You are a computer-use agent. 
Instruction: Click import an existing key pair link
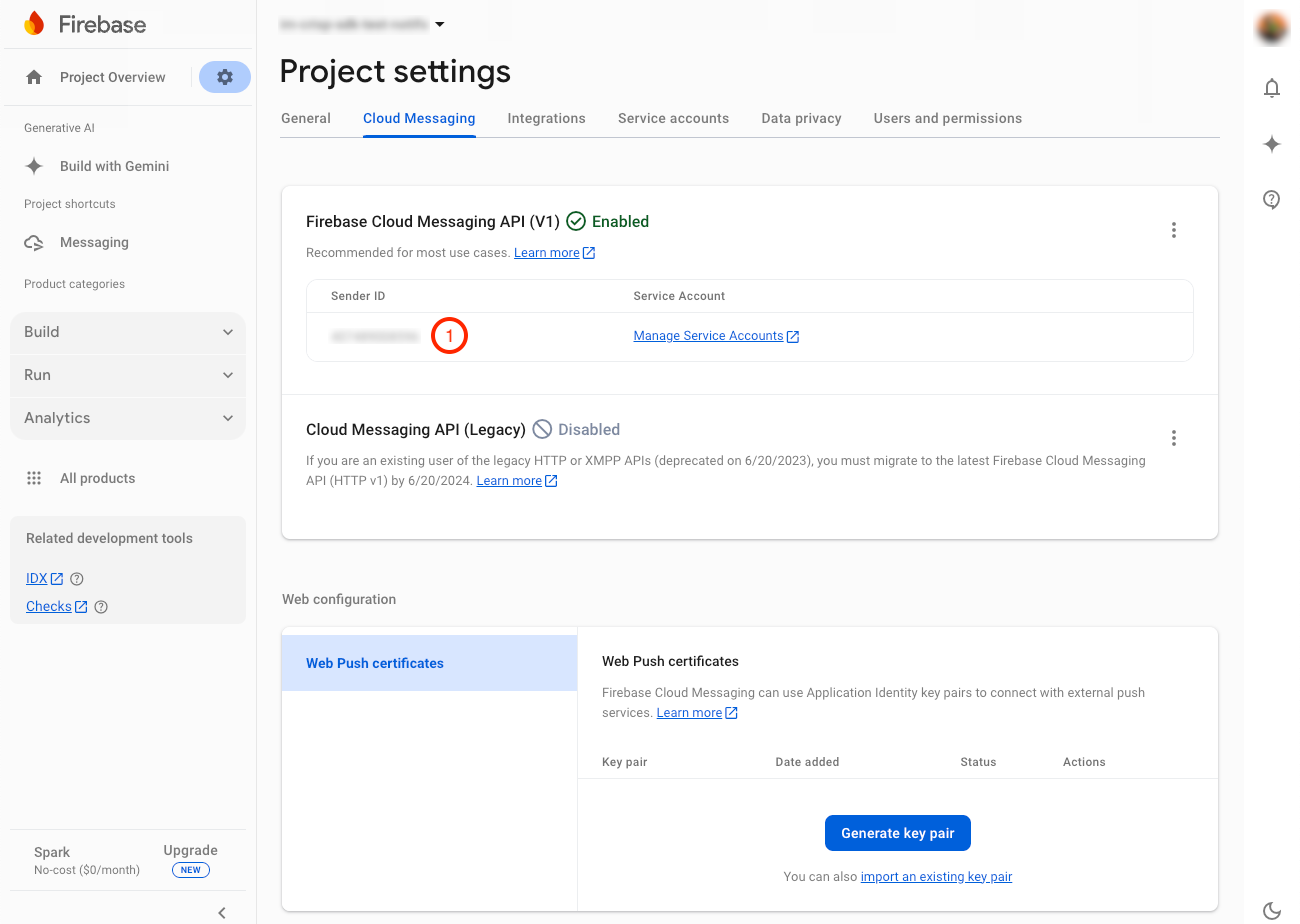936,877
